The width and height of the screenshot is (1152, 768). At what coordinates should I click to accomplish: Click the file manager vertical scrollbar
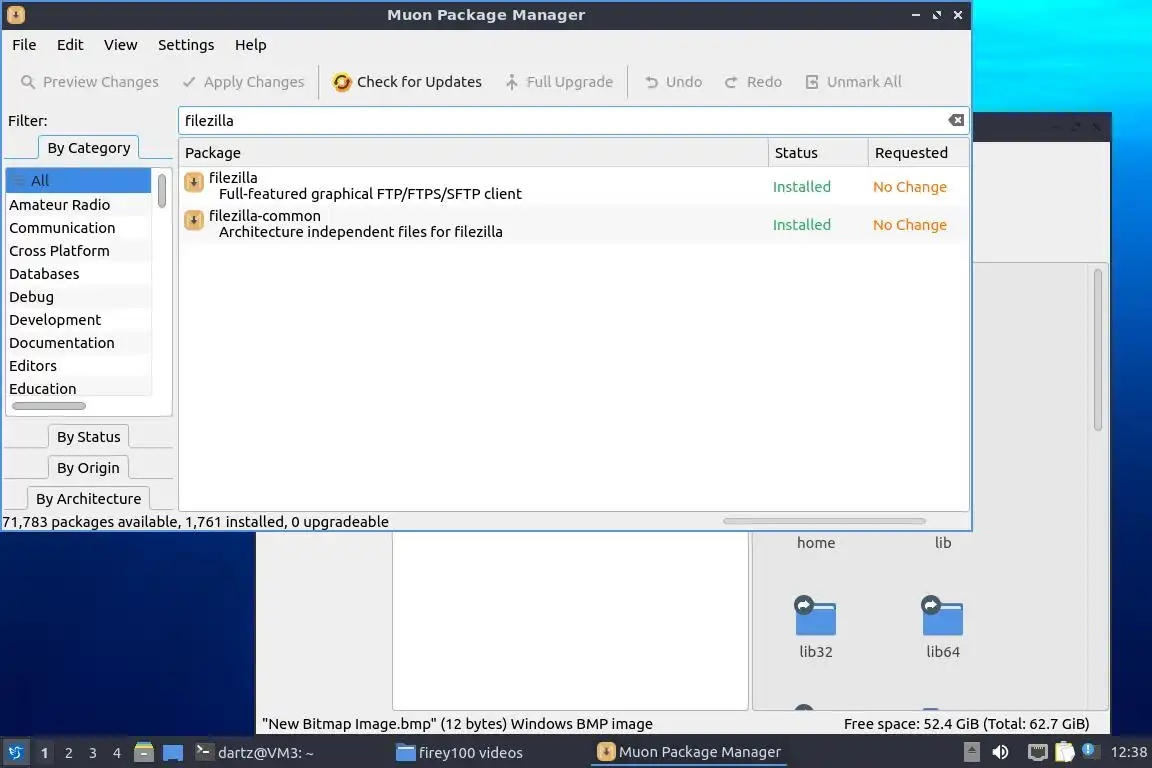1098,350
